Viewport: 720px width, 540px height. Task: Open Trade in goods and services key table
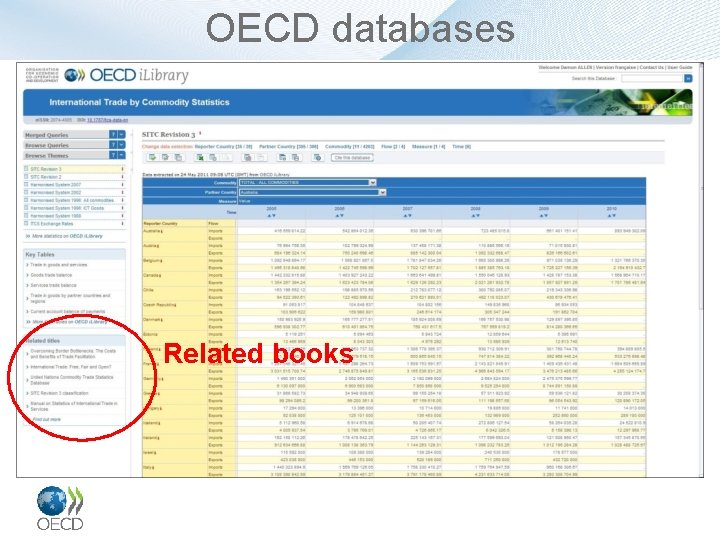pos(58,265)
